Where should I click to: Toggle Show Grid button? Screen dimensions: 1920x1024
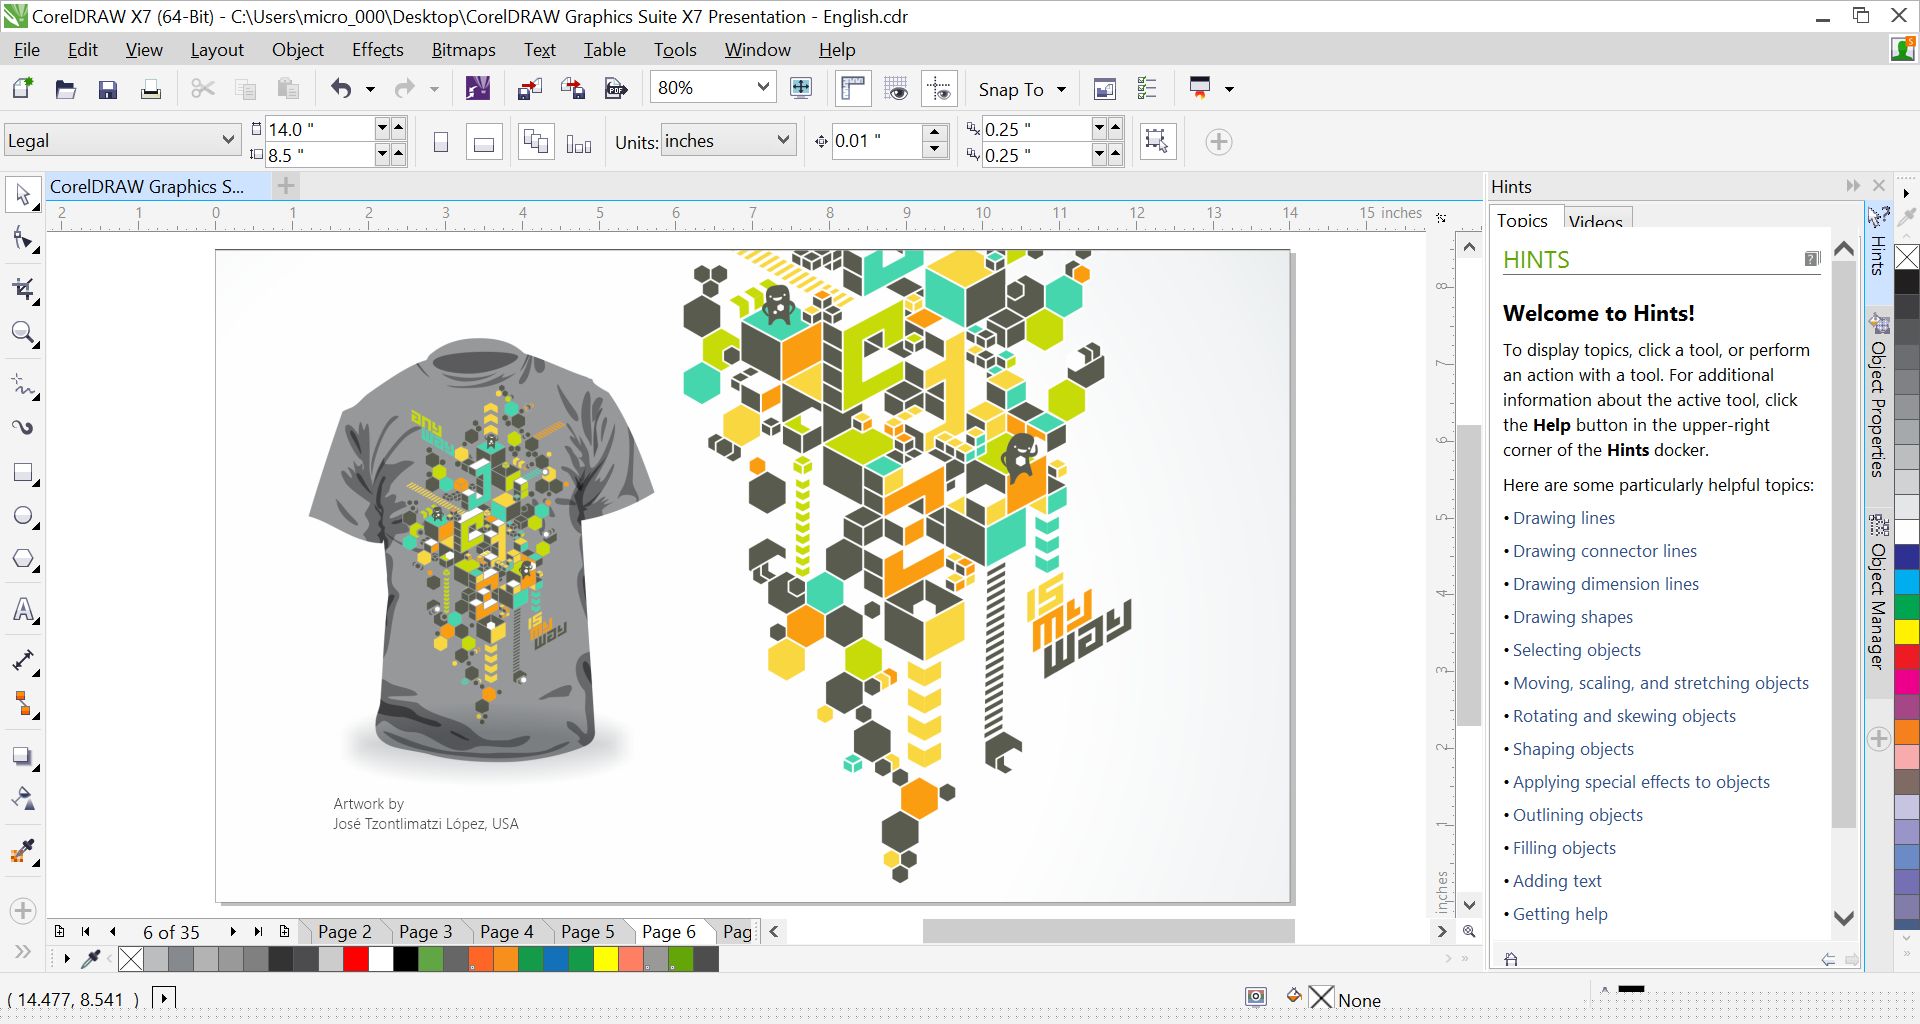click(896, 89)
